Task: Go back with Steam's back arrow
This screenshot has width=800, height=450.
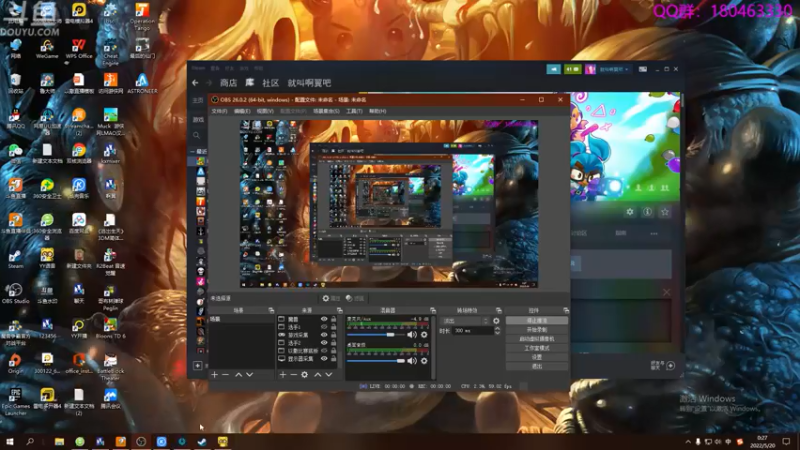Action: 195,83
